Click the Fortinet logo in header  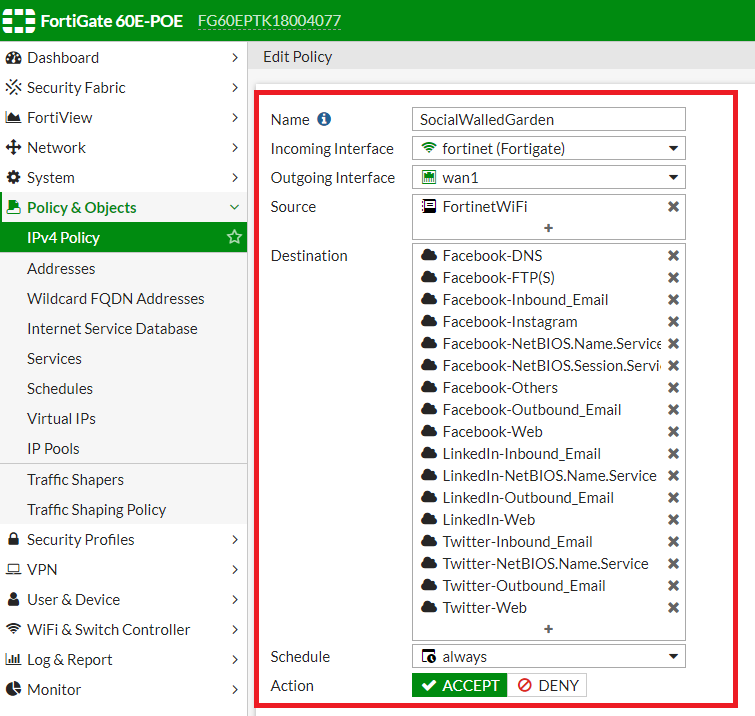click(20, 20)
